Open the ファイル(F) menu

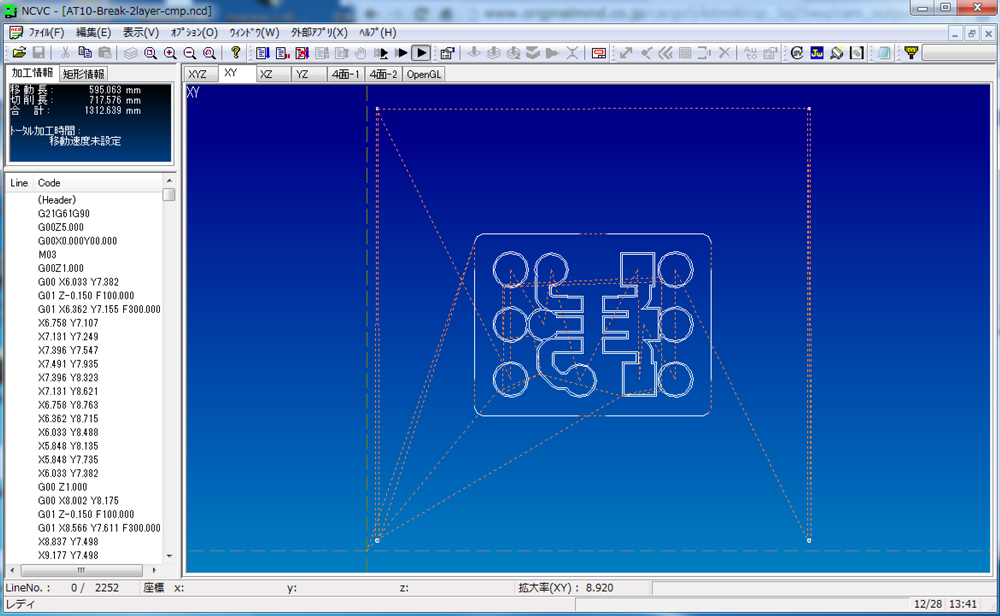click(46, 32)
